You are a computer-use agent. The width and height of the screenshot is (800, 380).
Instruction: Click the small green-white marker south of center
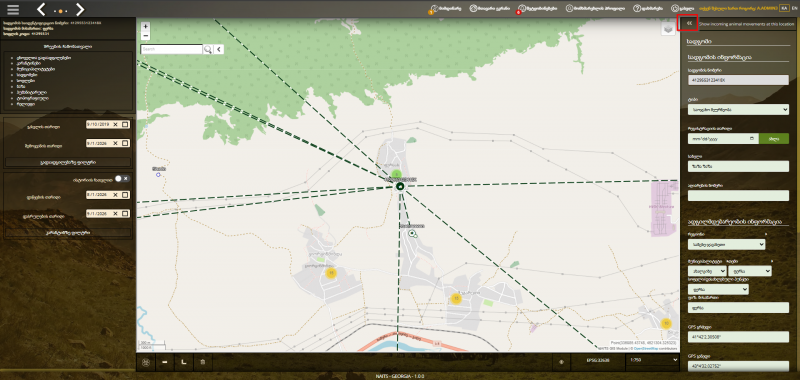click(x=412, y=233)
